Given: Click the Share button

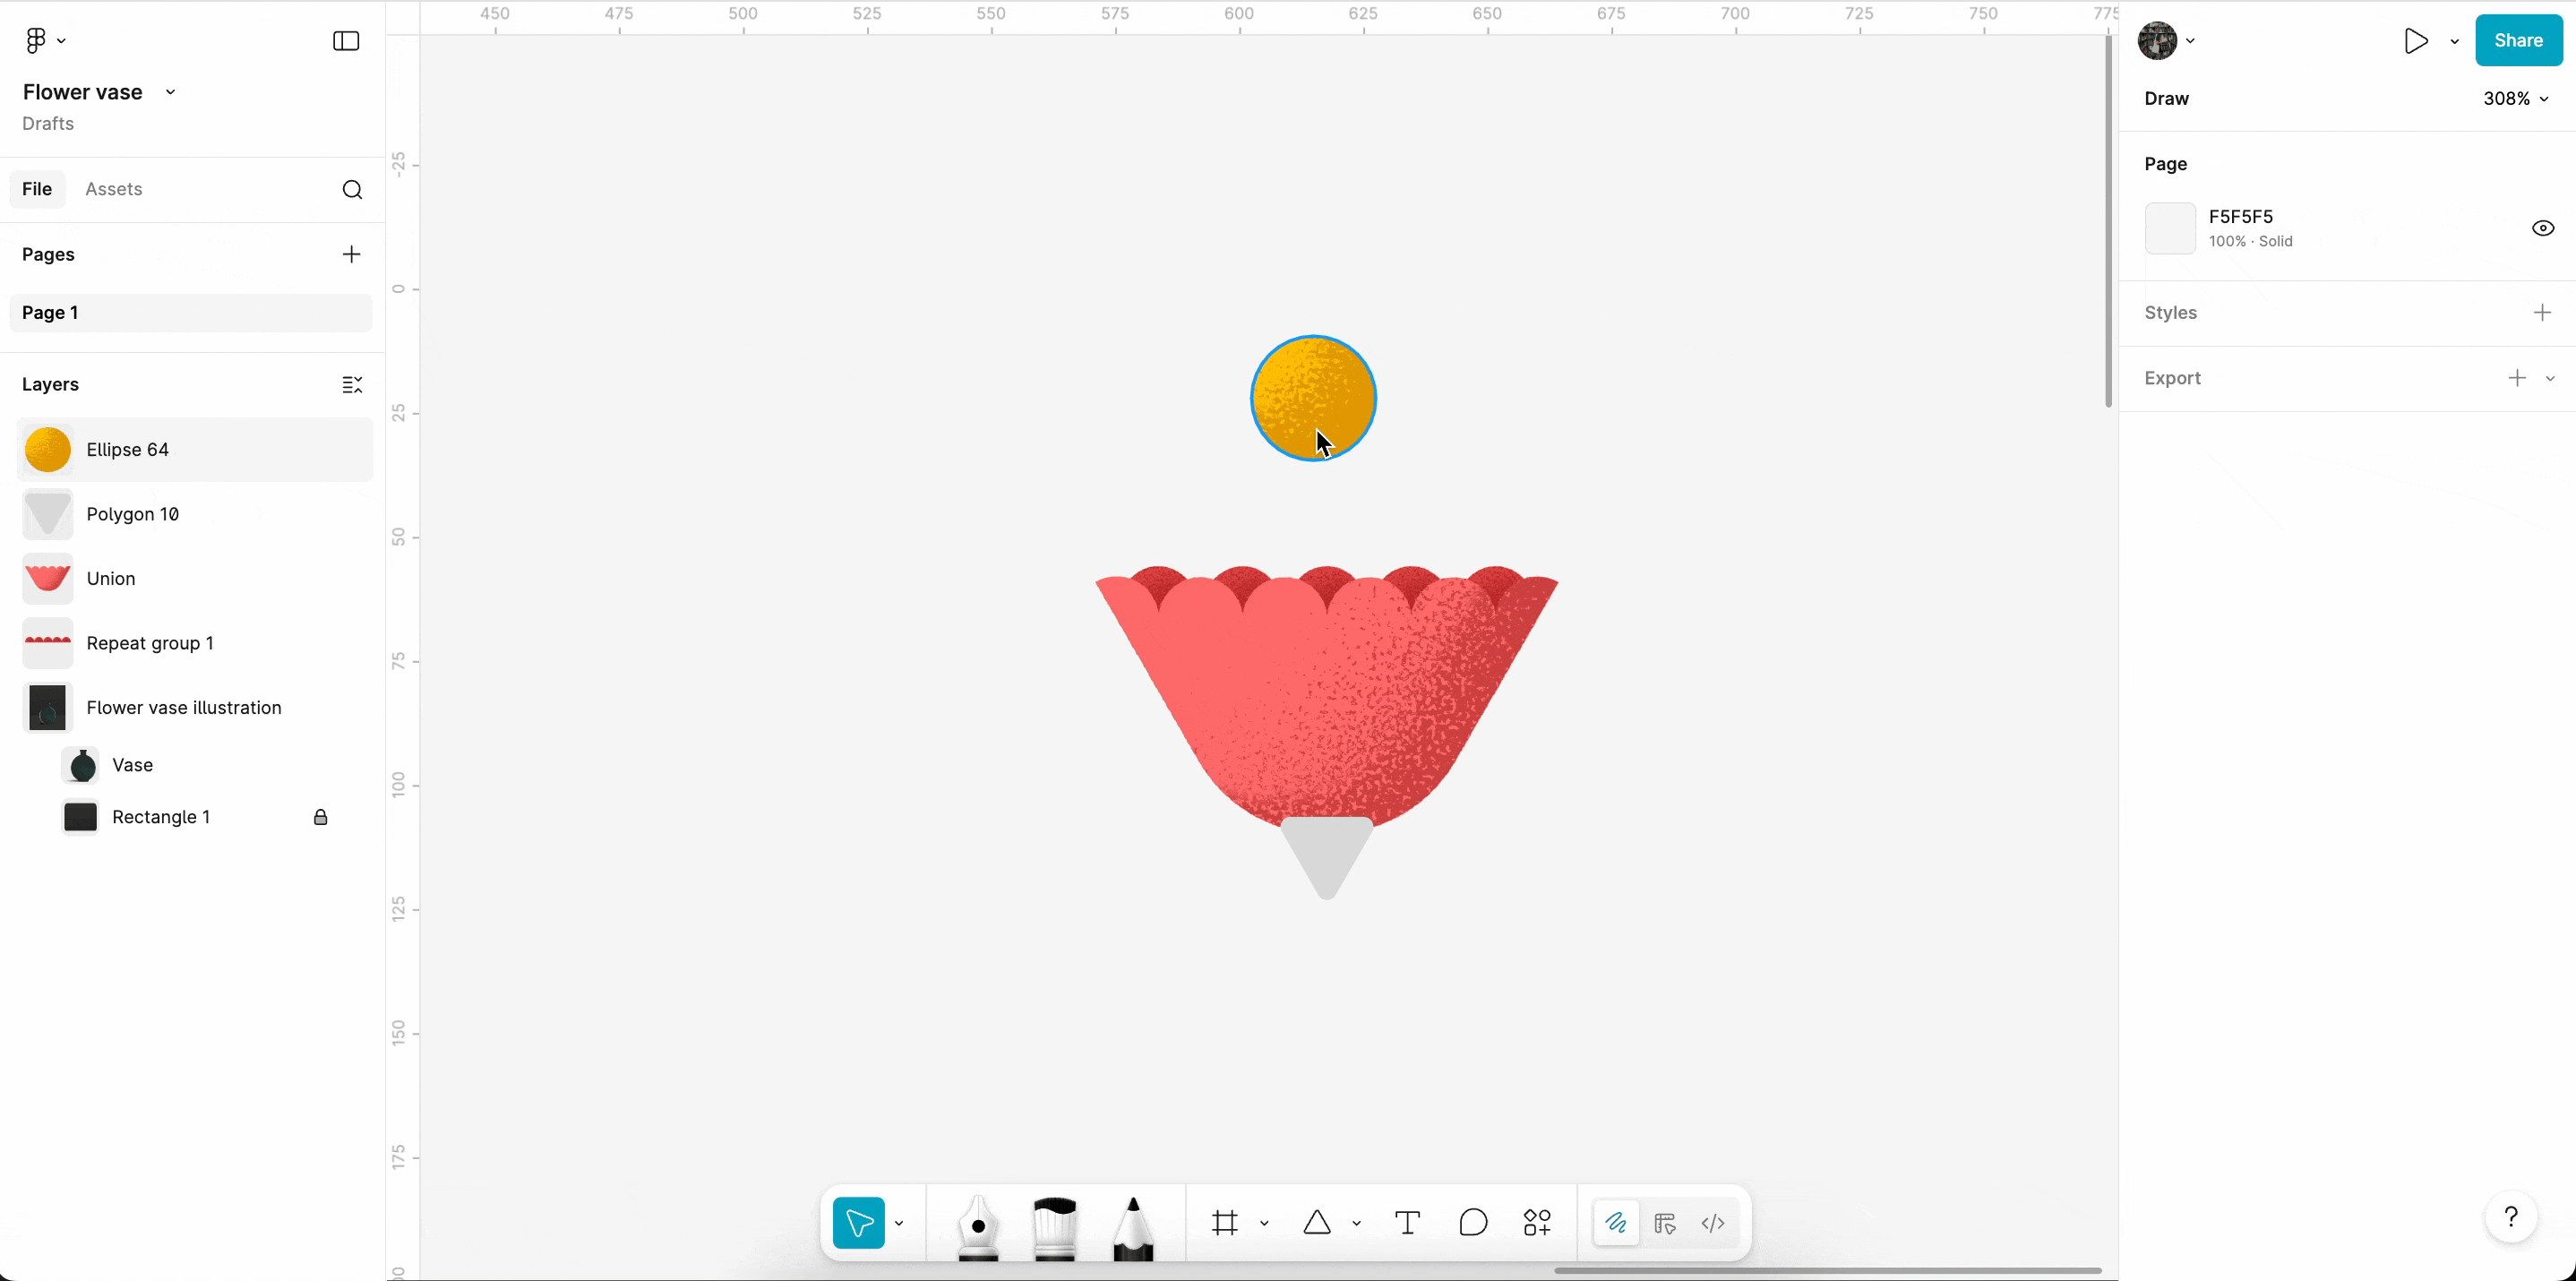Looking at the screenshot, I should click(x=2518, y=41).
